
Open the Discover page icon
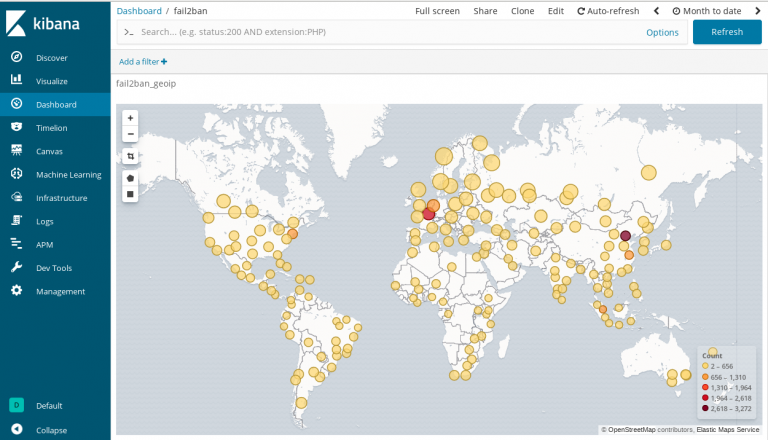16,57
